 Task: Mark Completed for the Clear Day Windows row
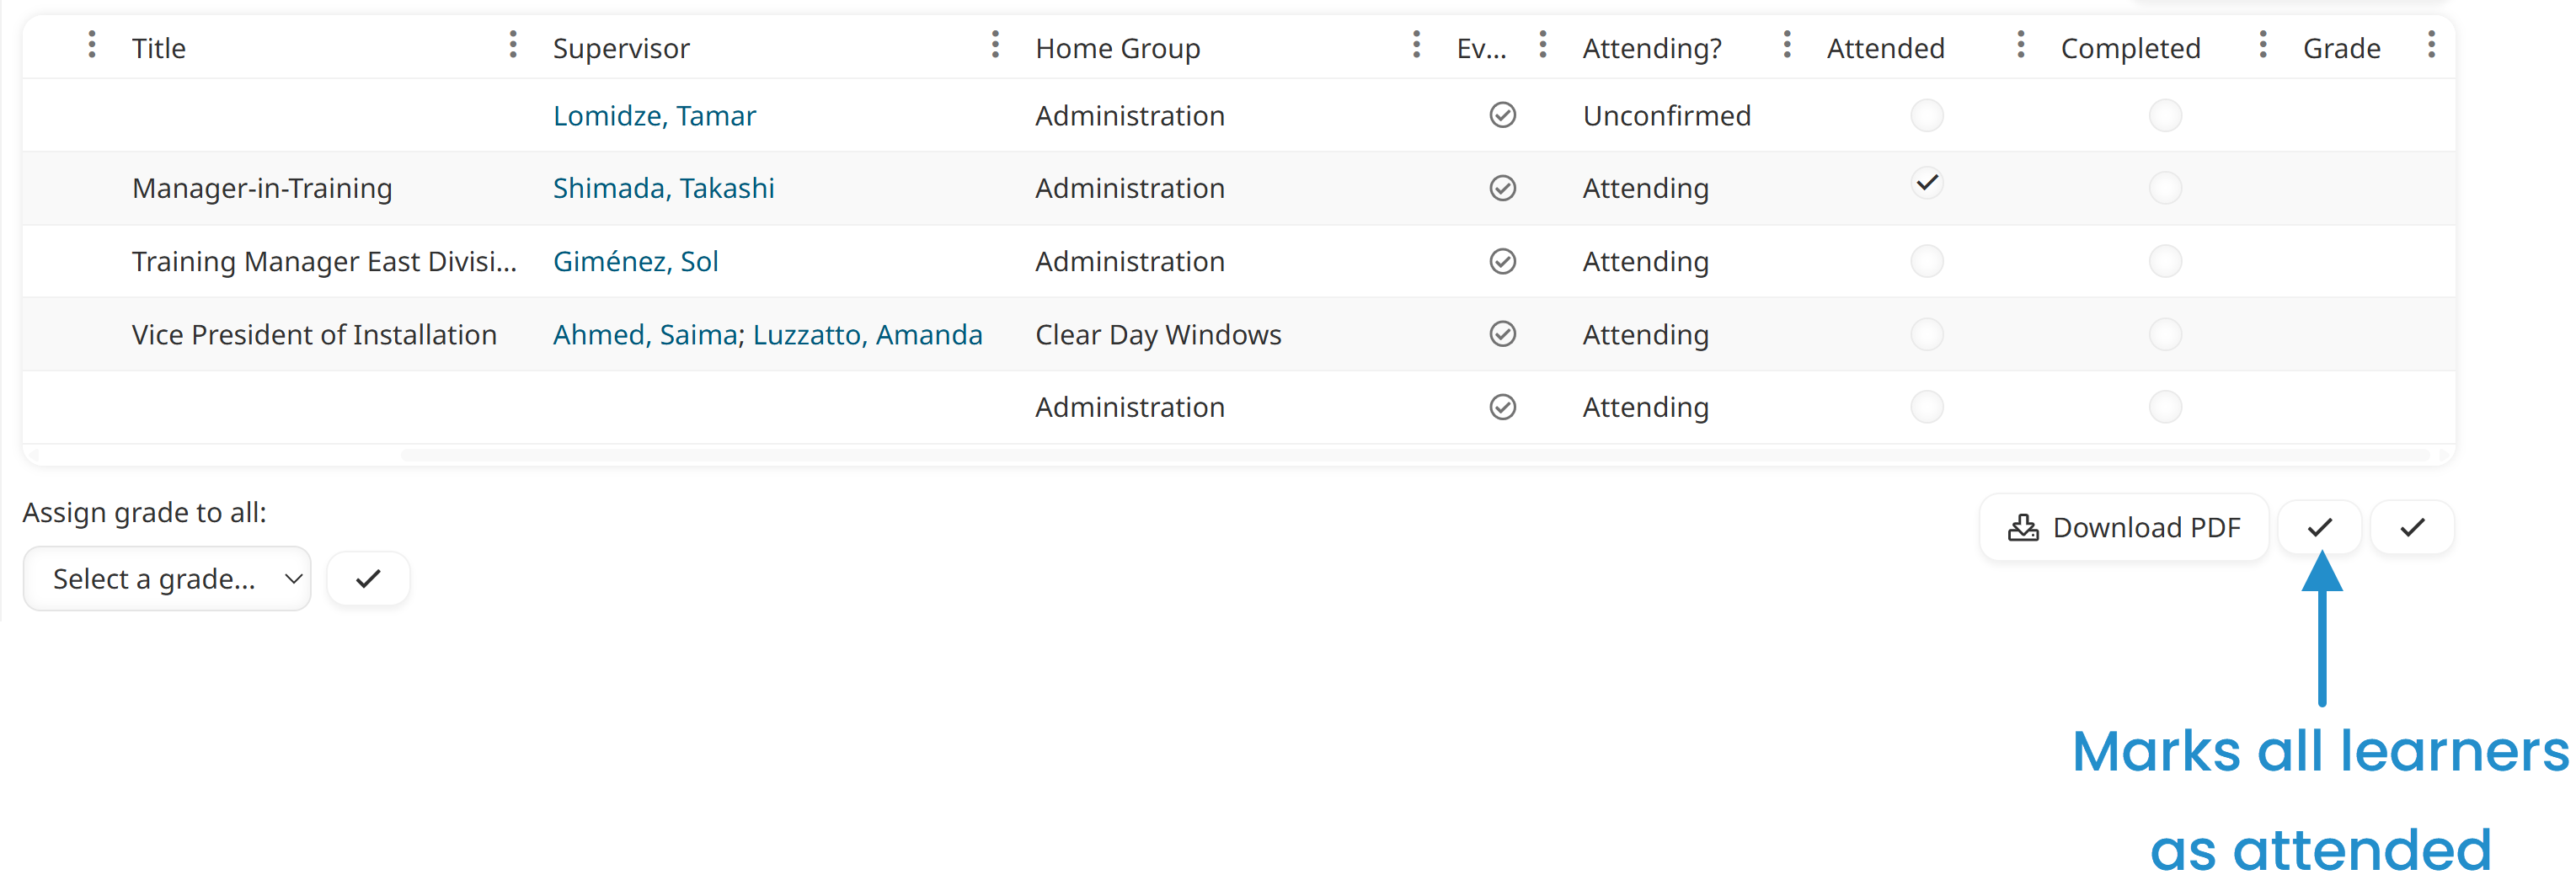point(2164,334)
